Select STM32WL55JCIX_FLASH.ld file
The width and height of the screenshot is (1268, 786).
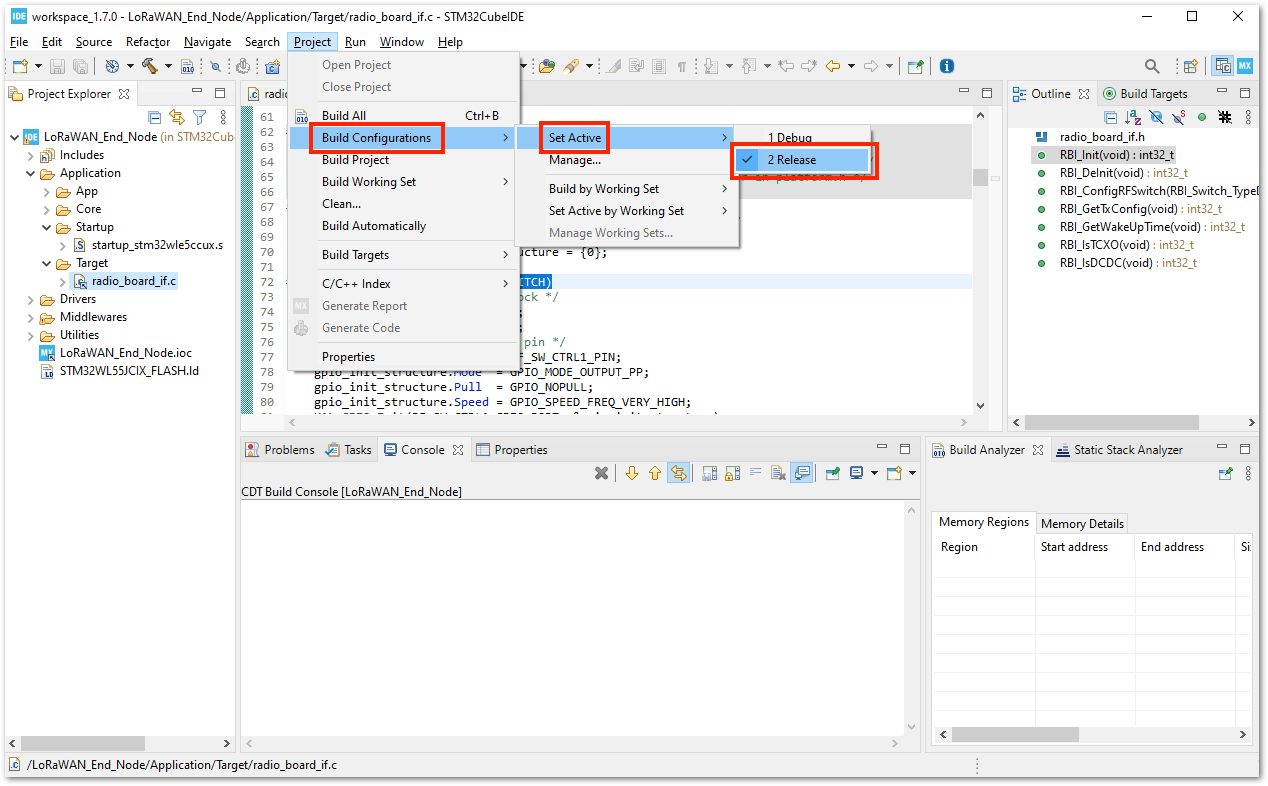118,371
